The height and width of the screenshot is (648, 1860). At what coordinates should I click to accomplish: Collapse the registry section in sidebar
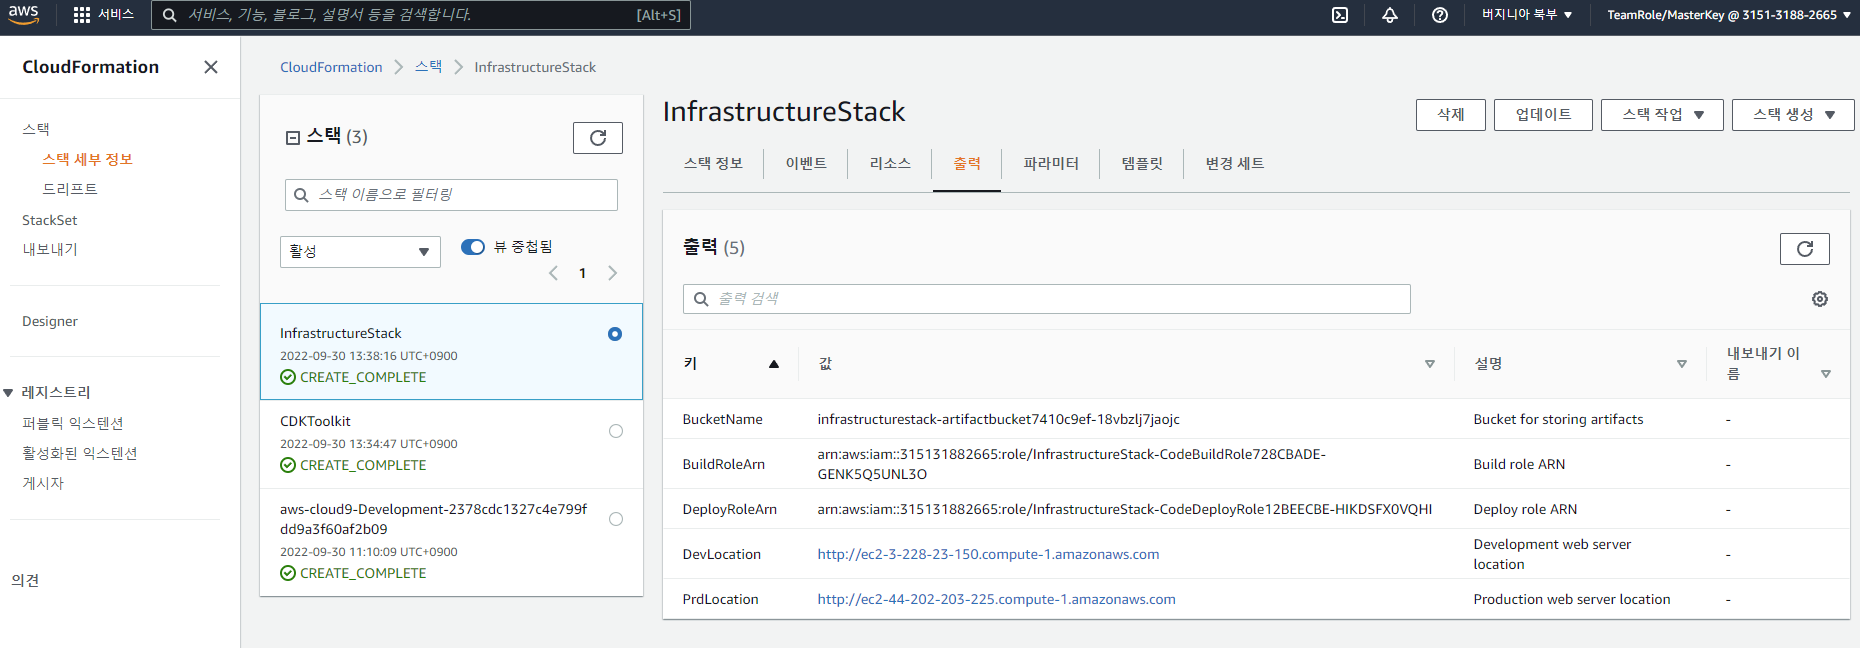8,393
